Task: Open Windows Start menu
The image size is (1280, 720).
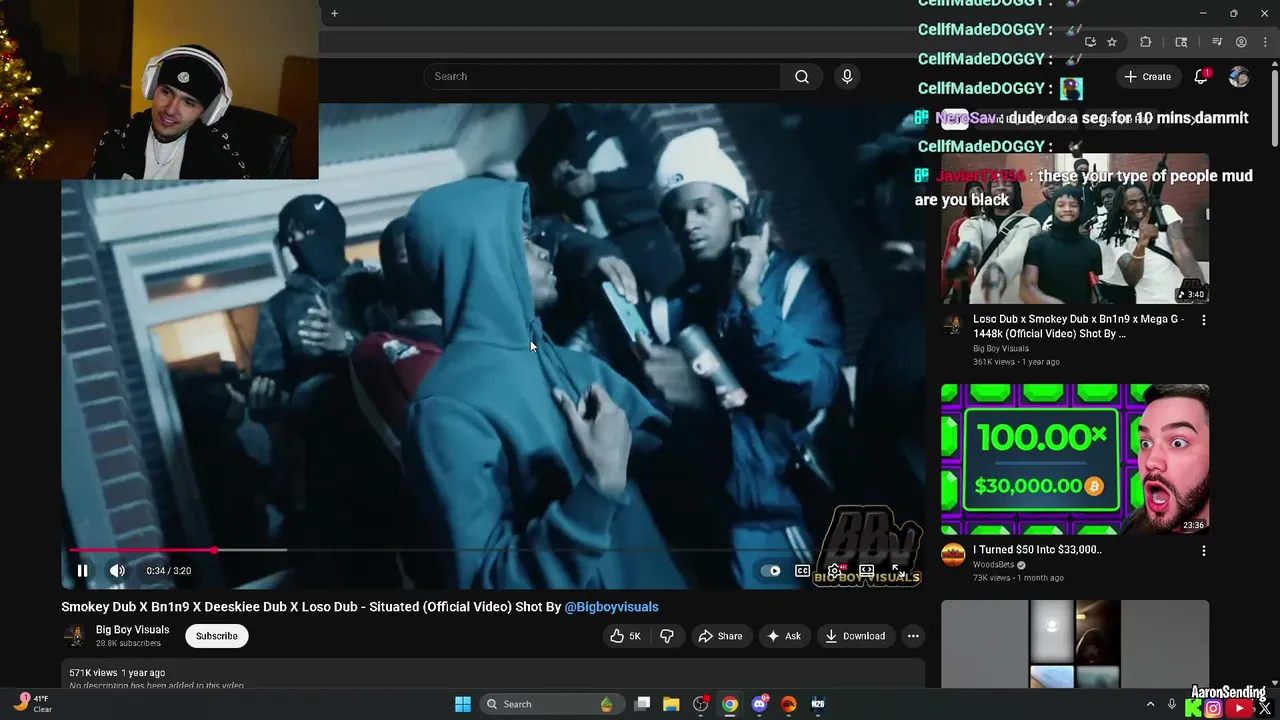Action: (463, 704)
